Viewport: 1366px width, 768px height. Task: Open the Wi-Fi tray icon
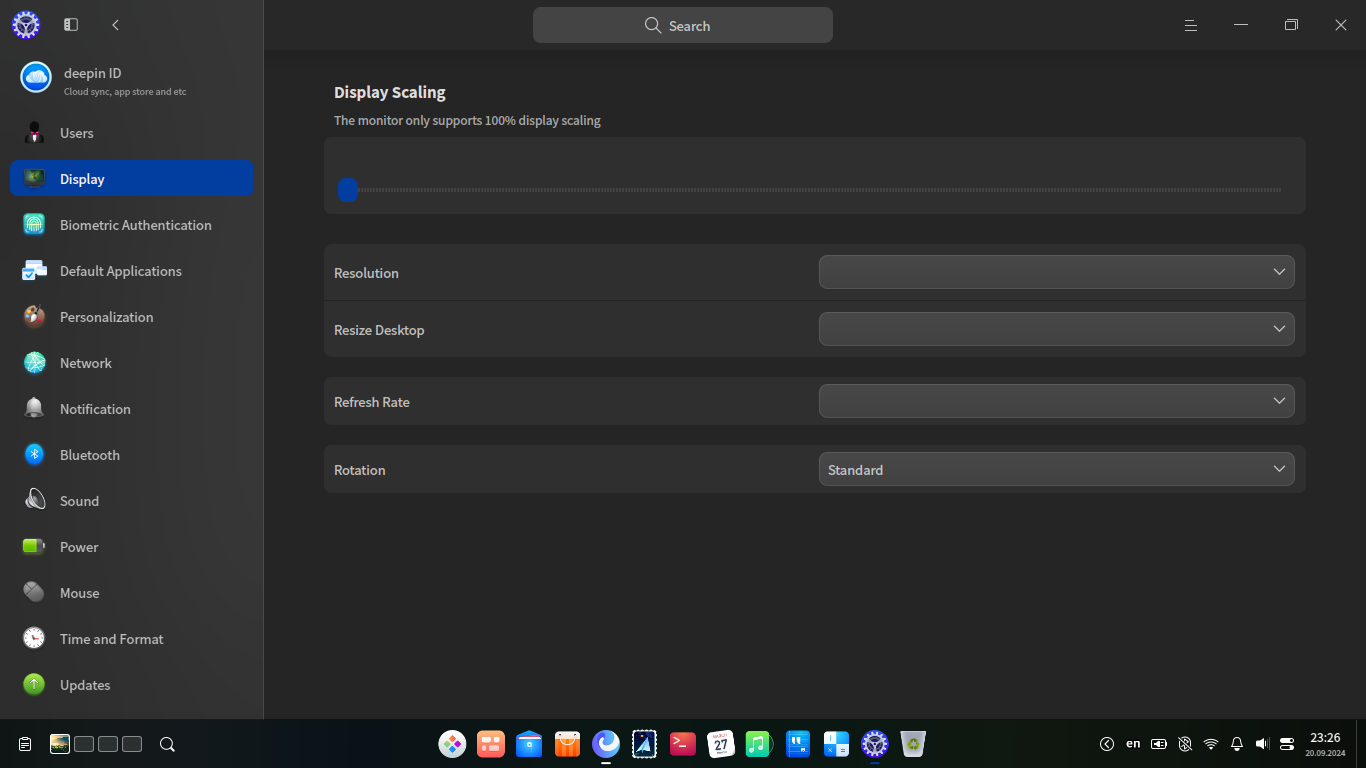(x=1211, y=744)
